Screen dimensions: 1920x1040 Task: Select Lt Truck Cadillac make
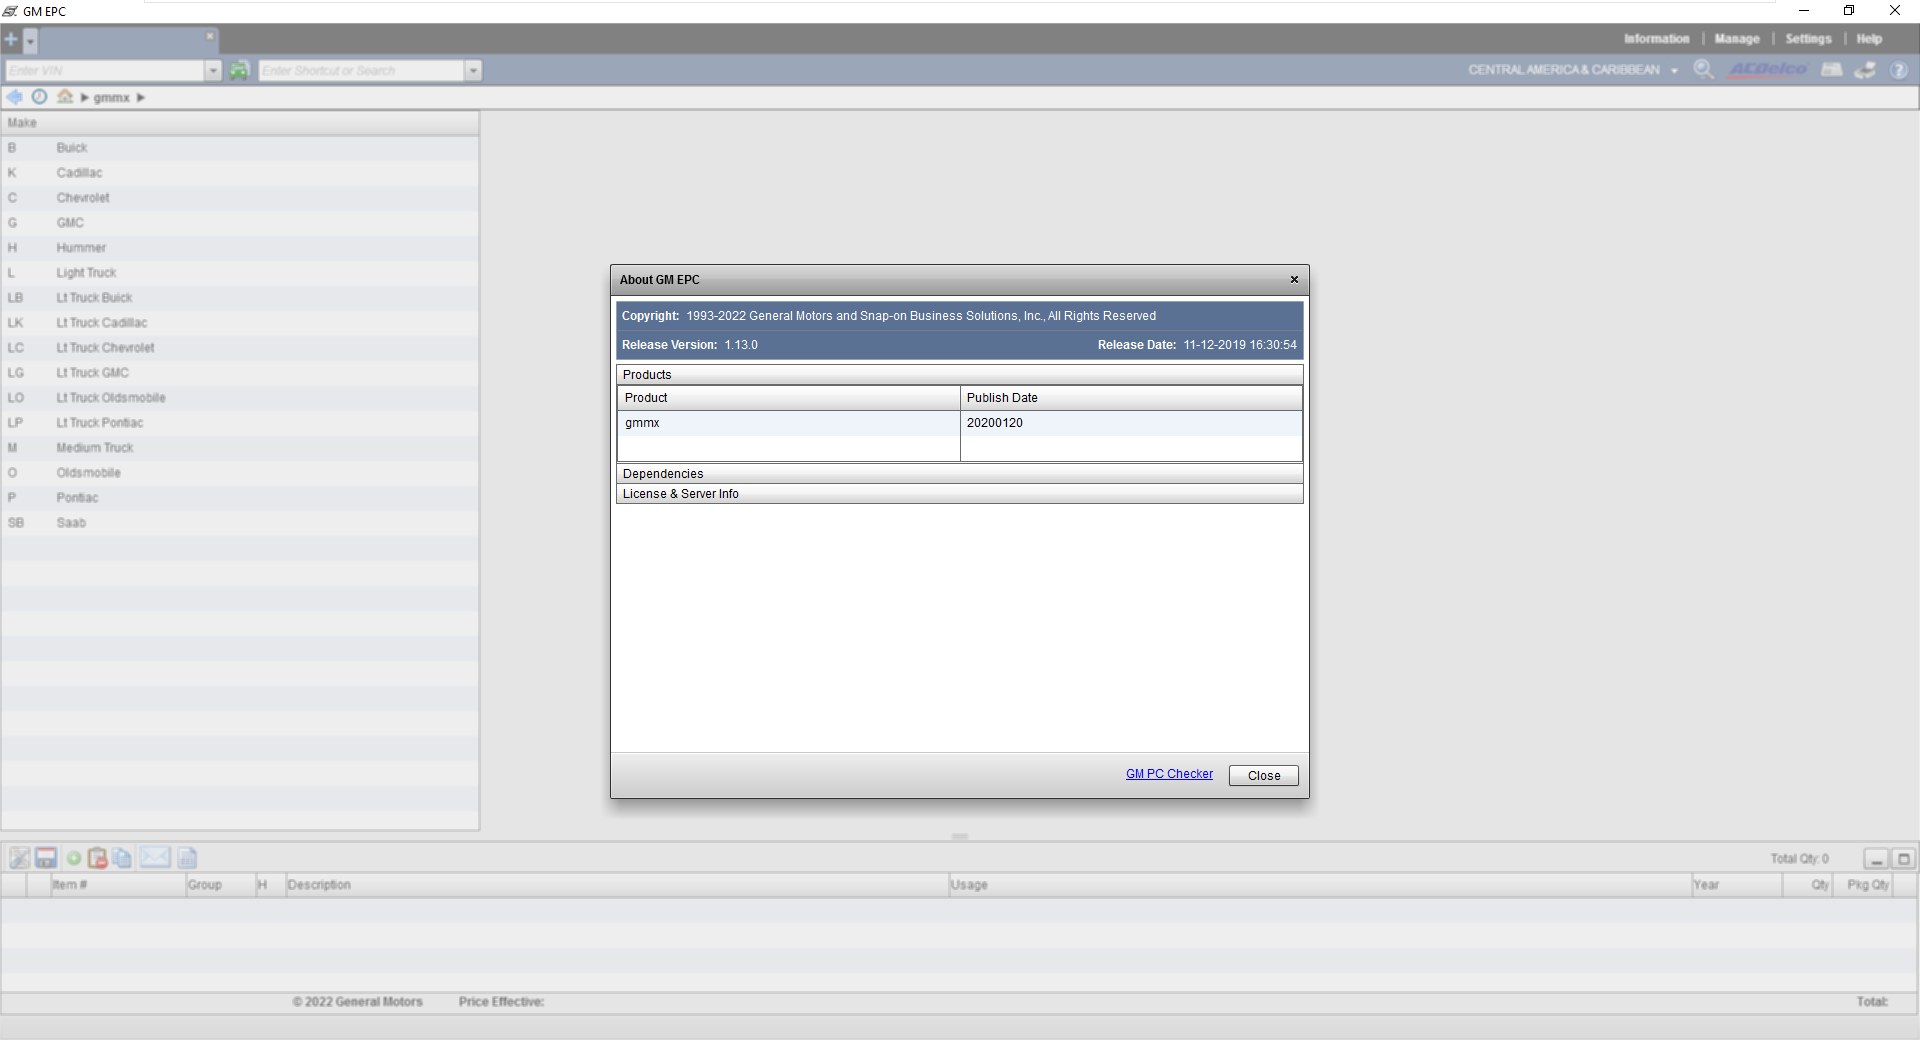point(240,323)
